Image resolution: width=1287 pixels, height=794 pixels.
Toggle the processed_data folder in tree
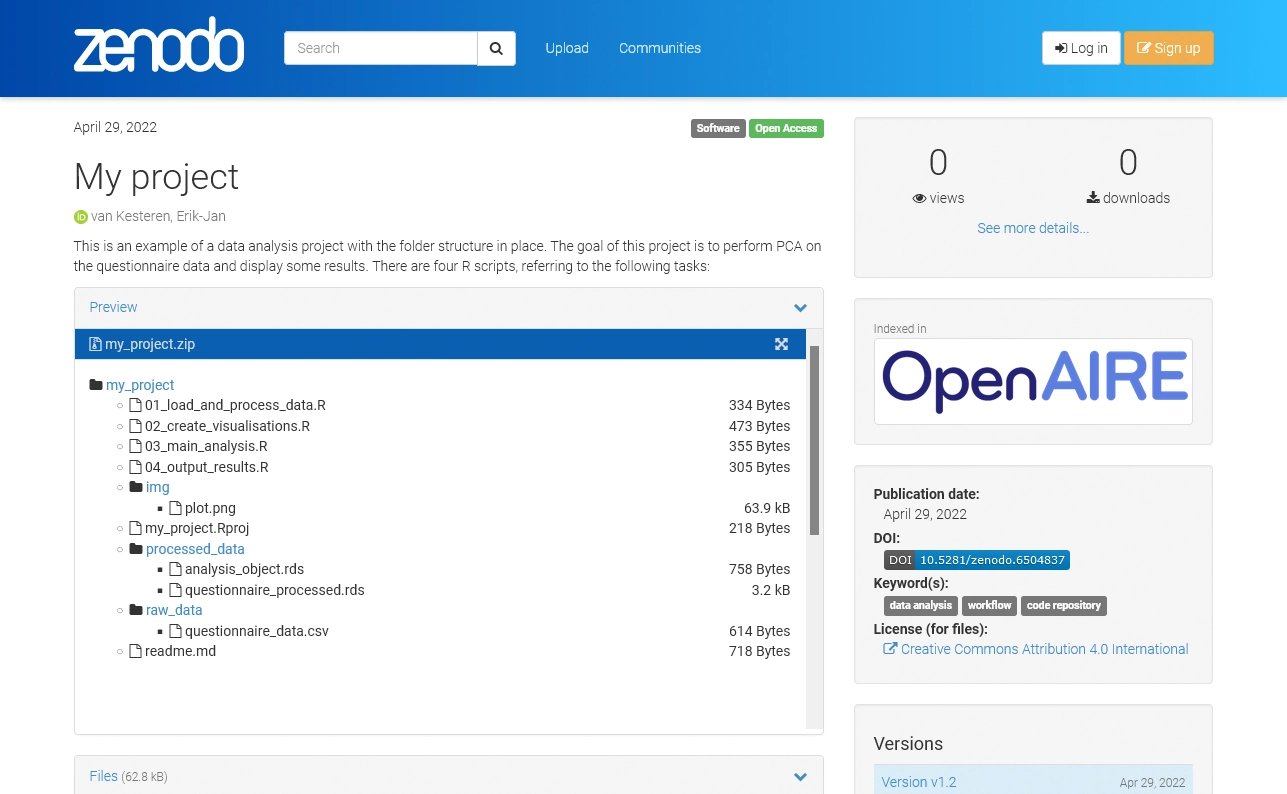coord(195,549)
